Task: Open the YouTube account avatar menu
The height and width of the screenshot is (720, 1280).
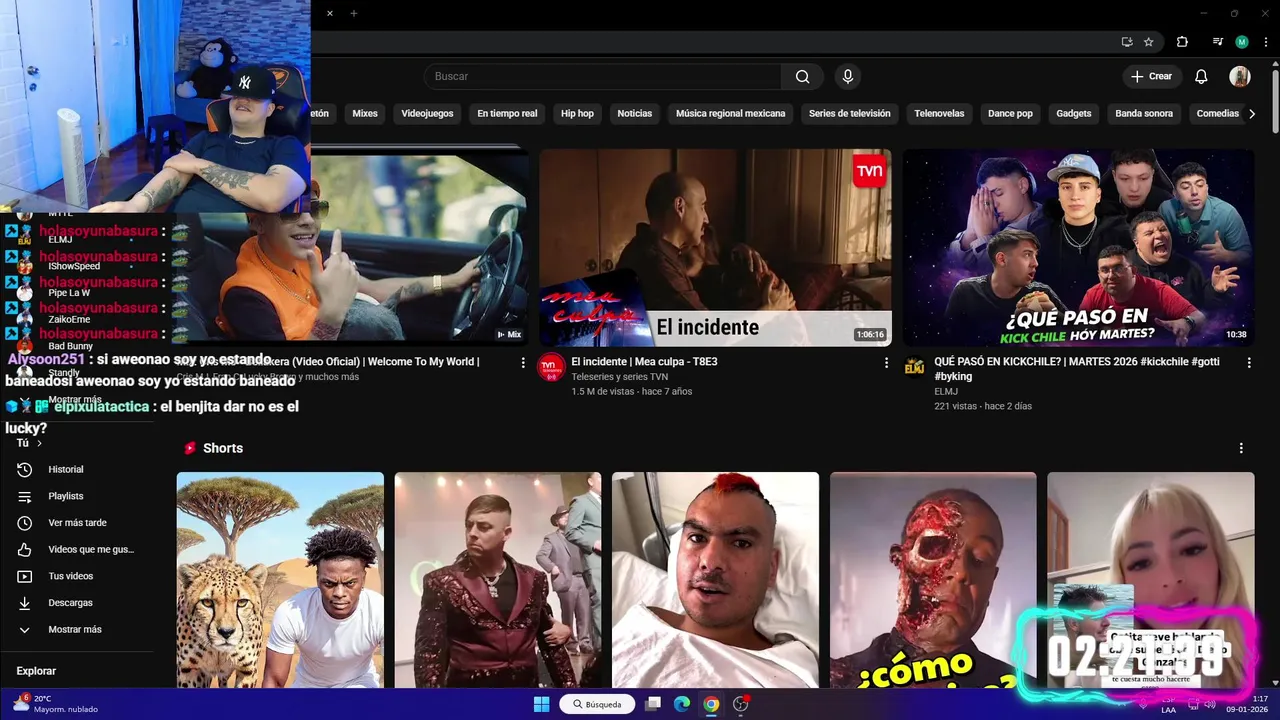Action: pyautogui.click(x=1240, y=76)
